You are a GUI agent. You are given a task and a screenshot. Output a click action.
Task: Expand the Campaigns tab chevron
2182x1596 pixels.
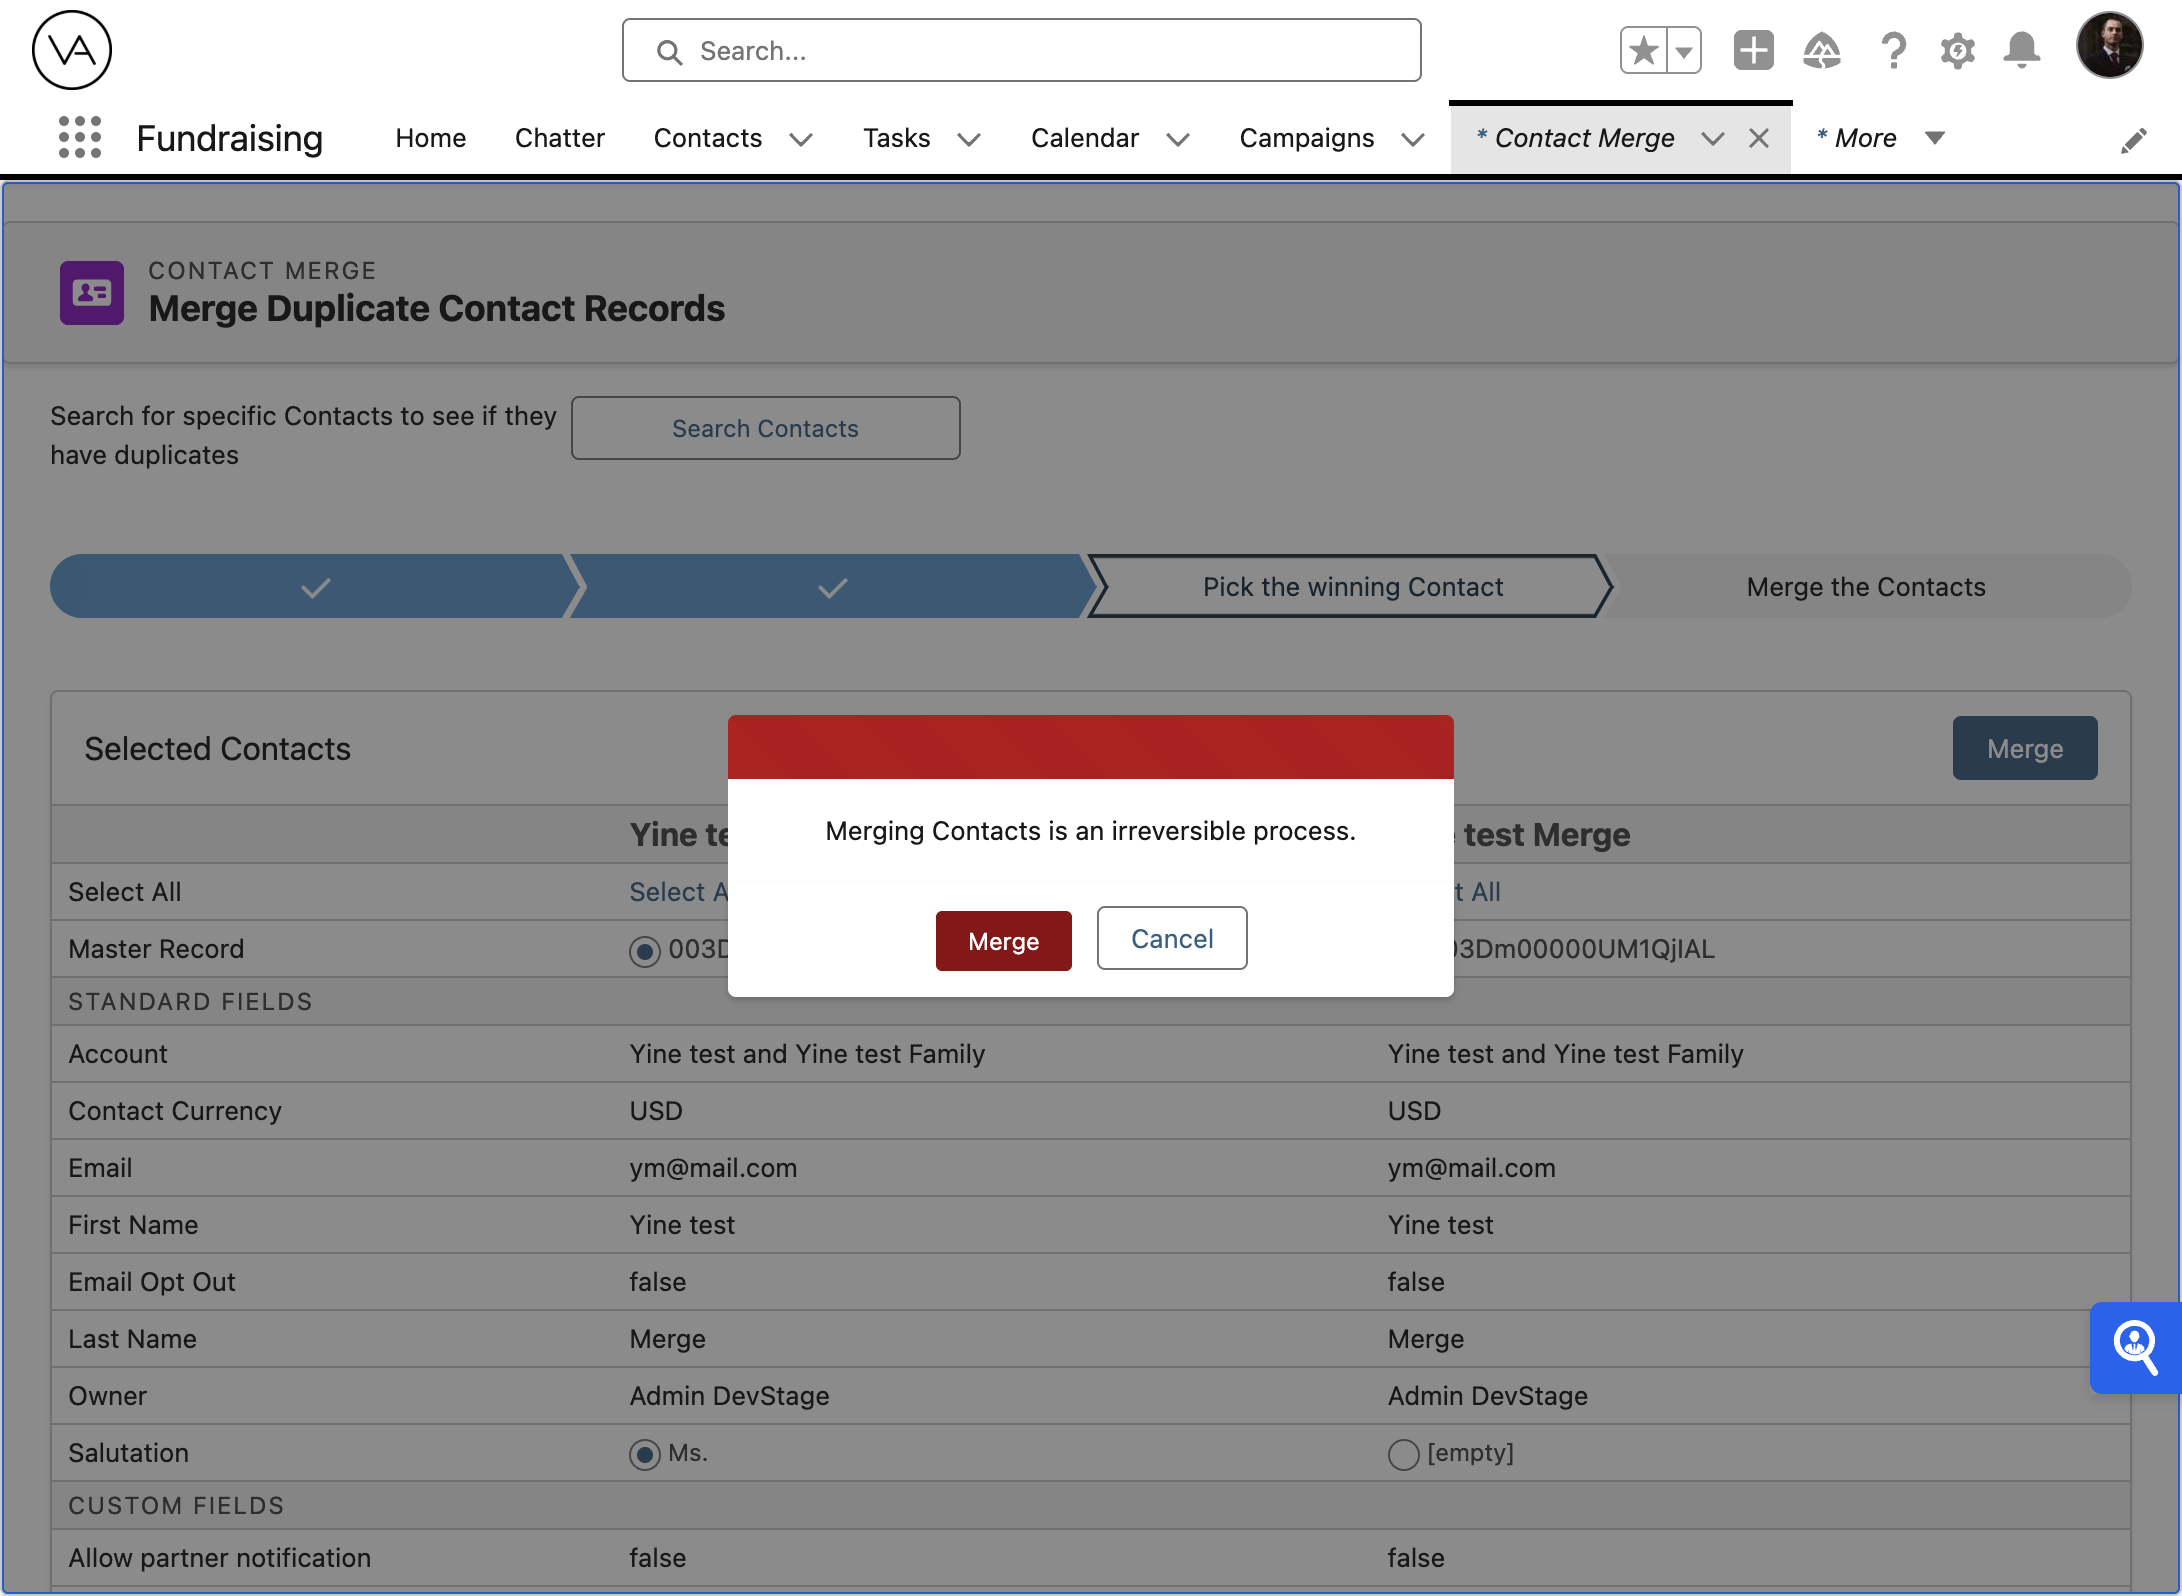tap(1413, 139)
